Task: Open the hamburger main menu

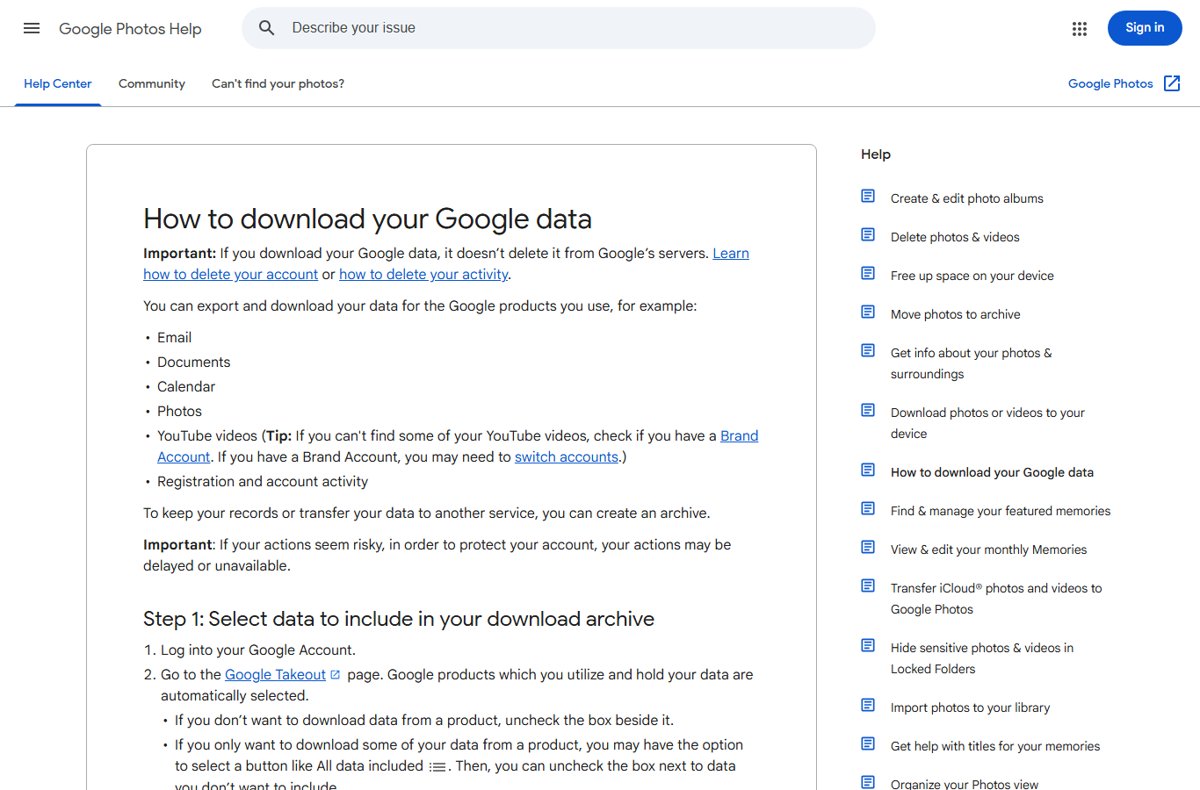Action: coord(32,28)
